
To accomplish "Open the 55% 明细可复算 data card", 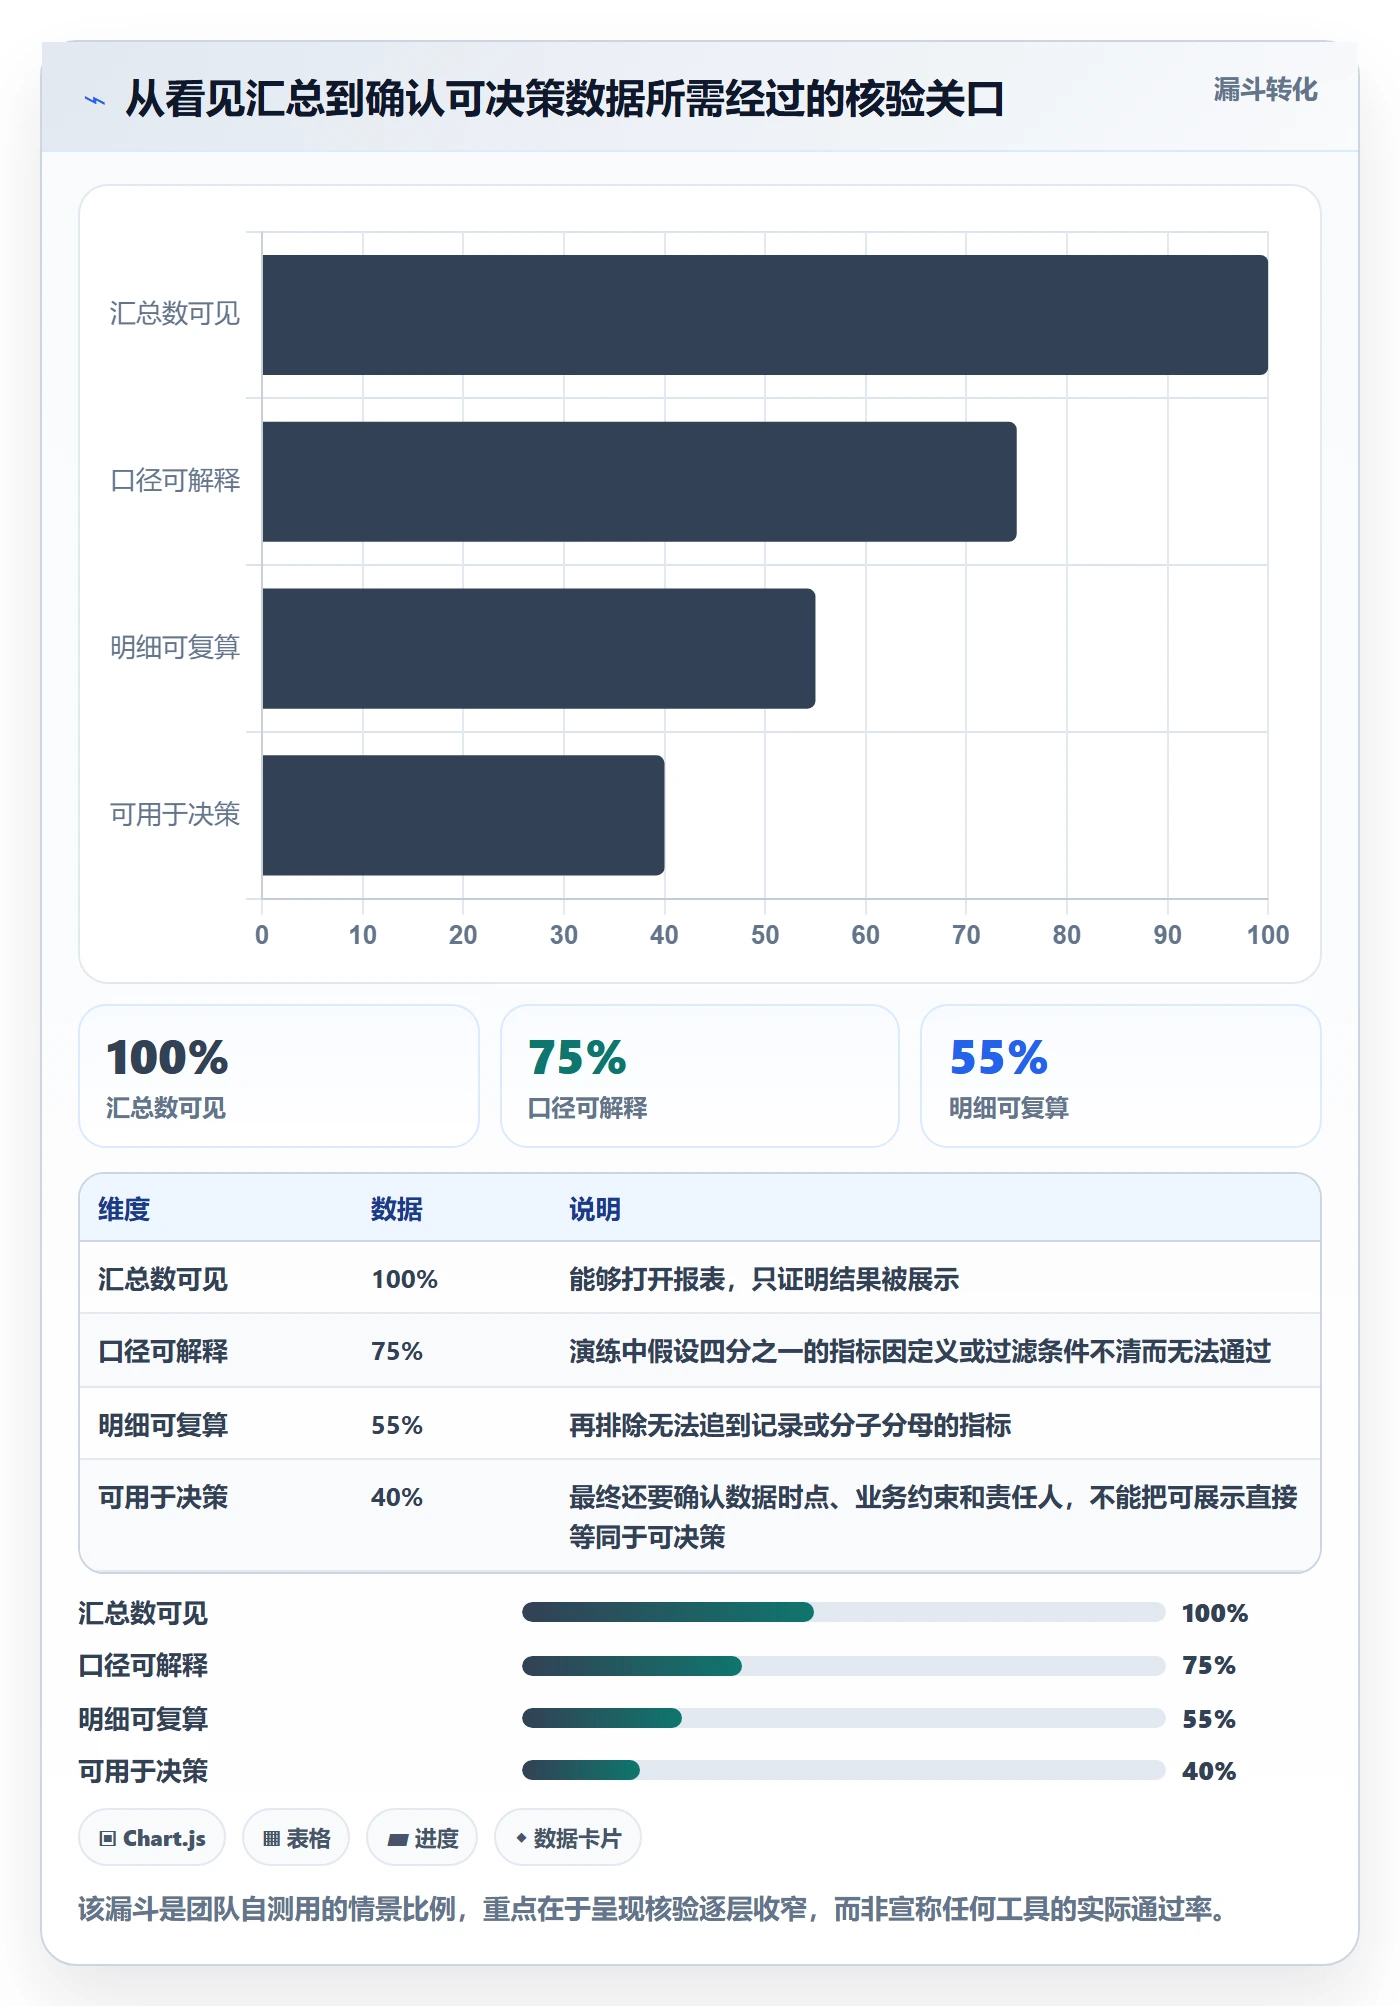I will click(1121, 1076).
